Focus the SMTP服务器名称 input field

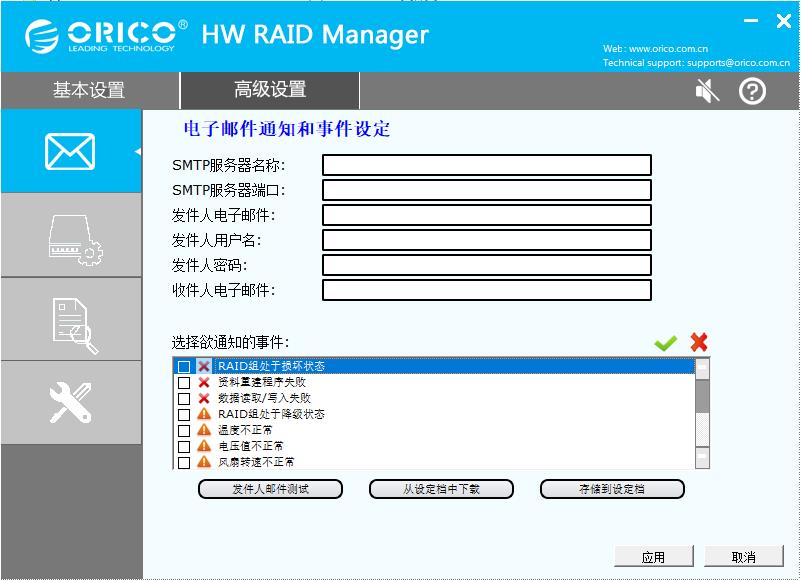pyautogui.click(x=487, y=165)
